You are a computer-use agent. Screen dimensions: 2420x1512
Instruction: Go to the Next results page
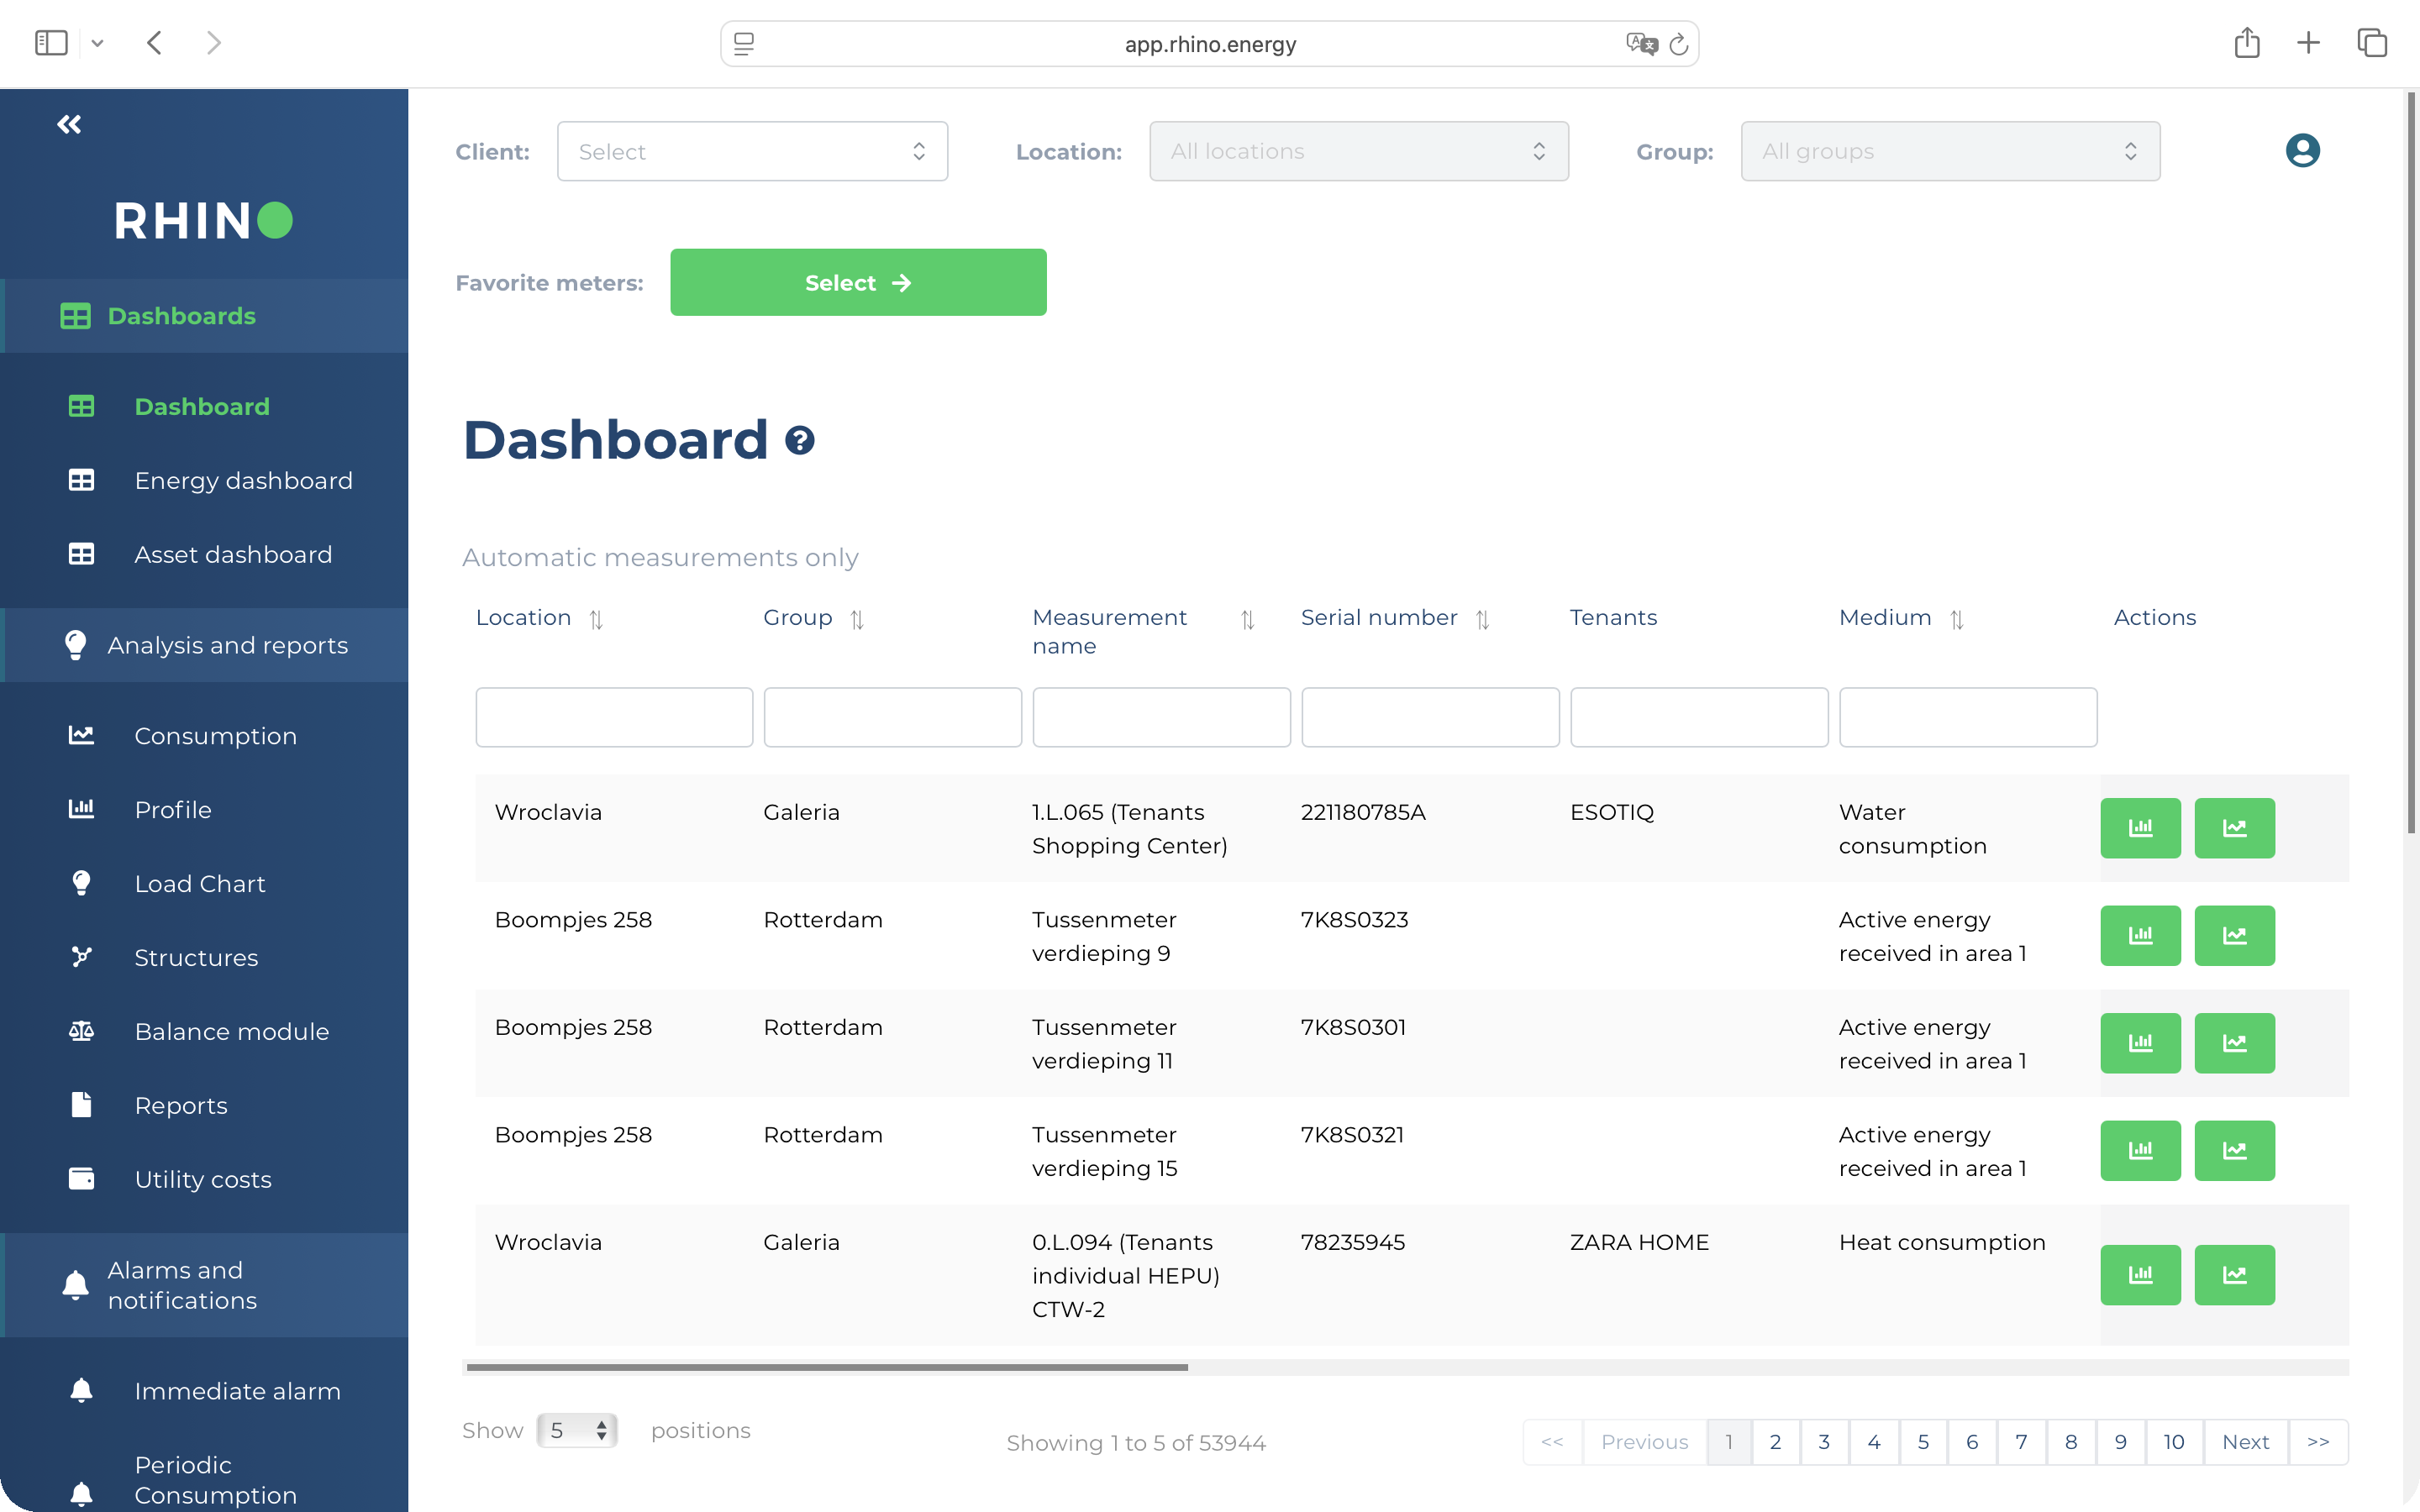(x=2245, y=1442)
